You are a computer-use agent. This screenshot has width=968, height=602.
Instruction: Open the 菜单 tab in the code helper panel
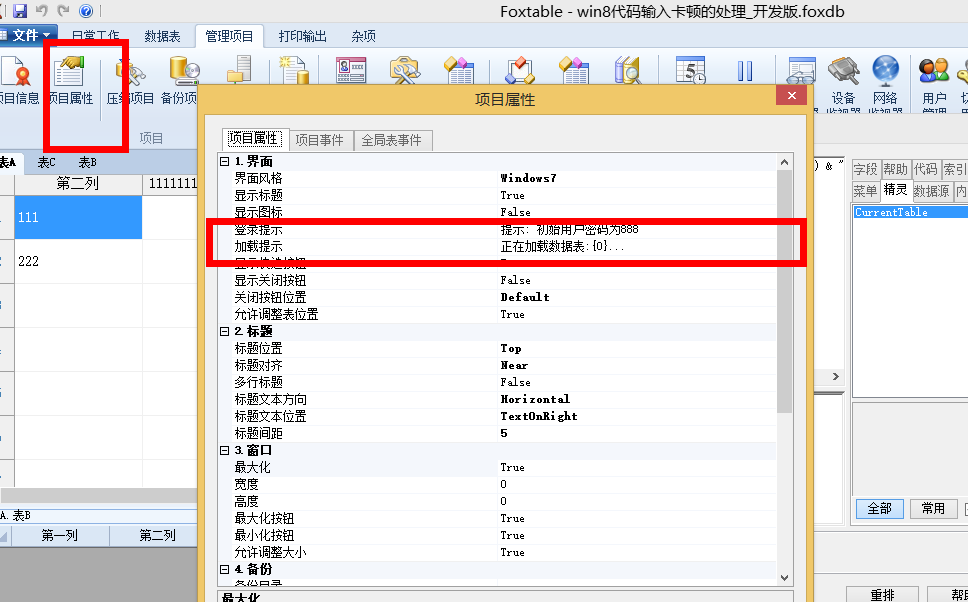point(866,191)
